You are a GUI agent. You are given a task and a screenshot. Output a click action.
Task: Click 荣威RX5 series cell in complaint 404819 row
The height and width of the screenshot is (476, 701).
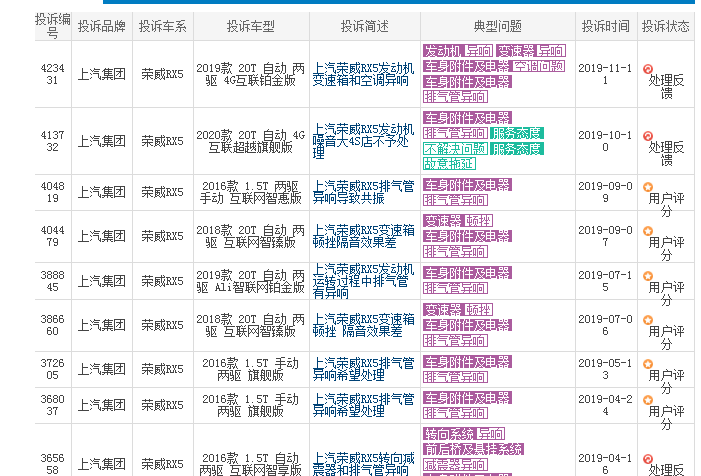coord(162,192)
